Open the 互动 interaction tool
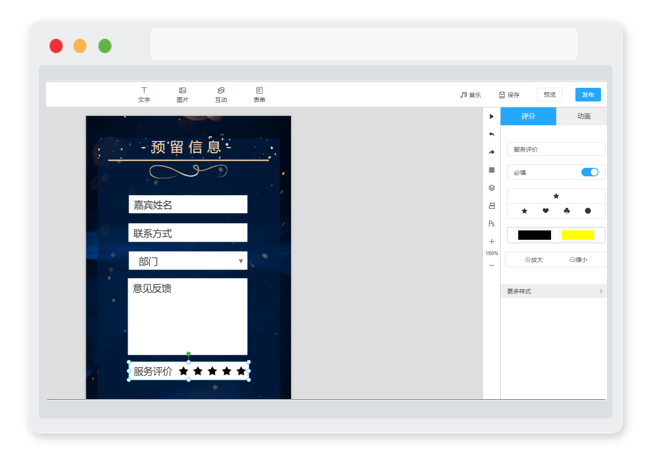 point(221,95)
